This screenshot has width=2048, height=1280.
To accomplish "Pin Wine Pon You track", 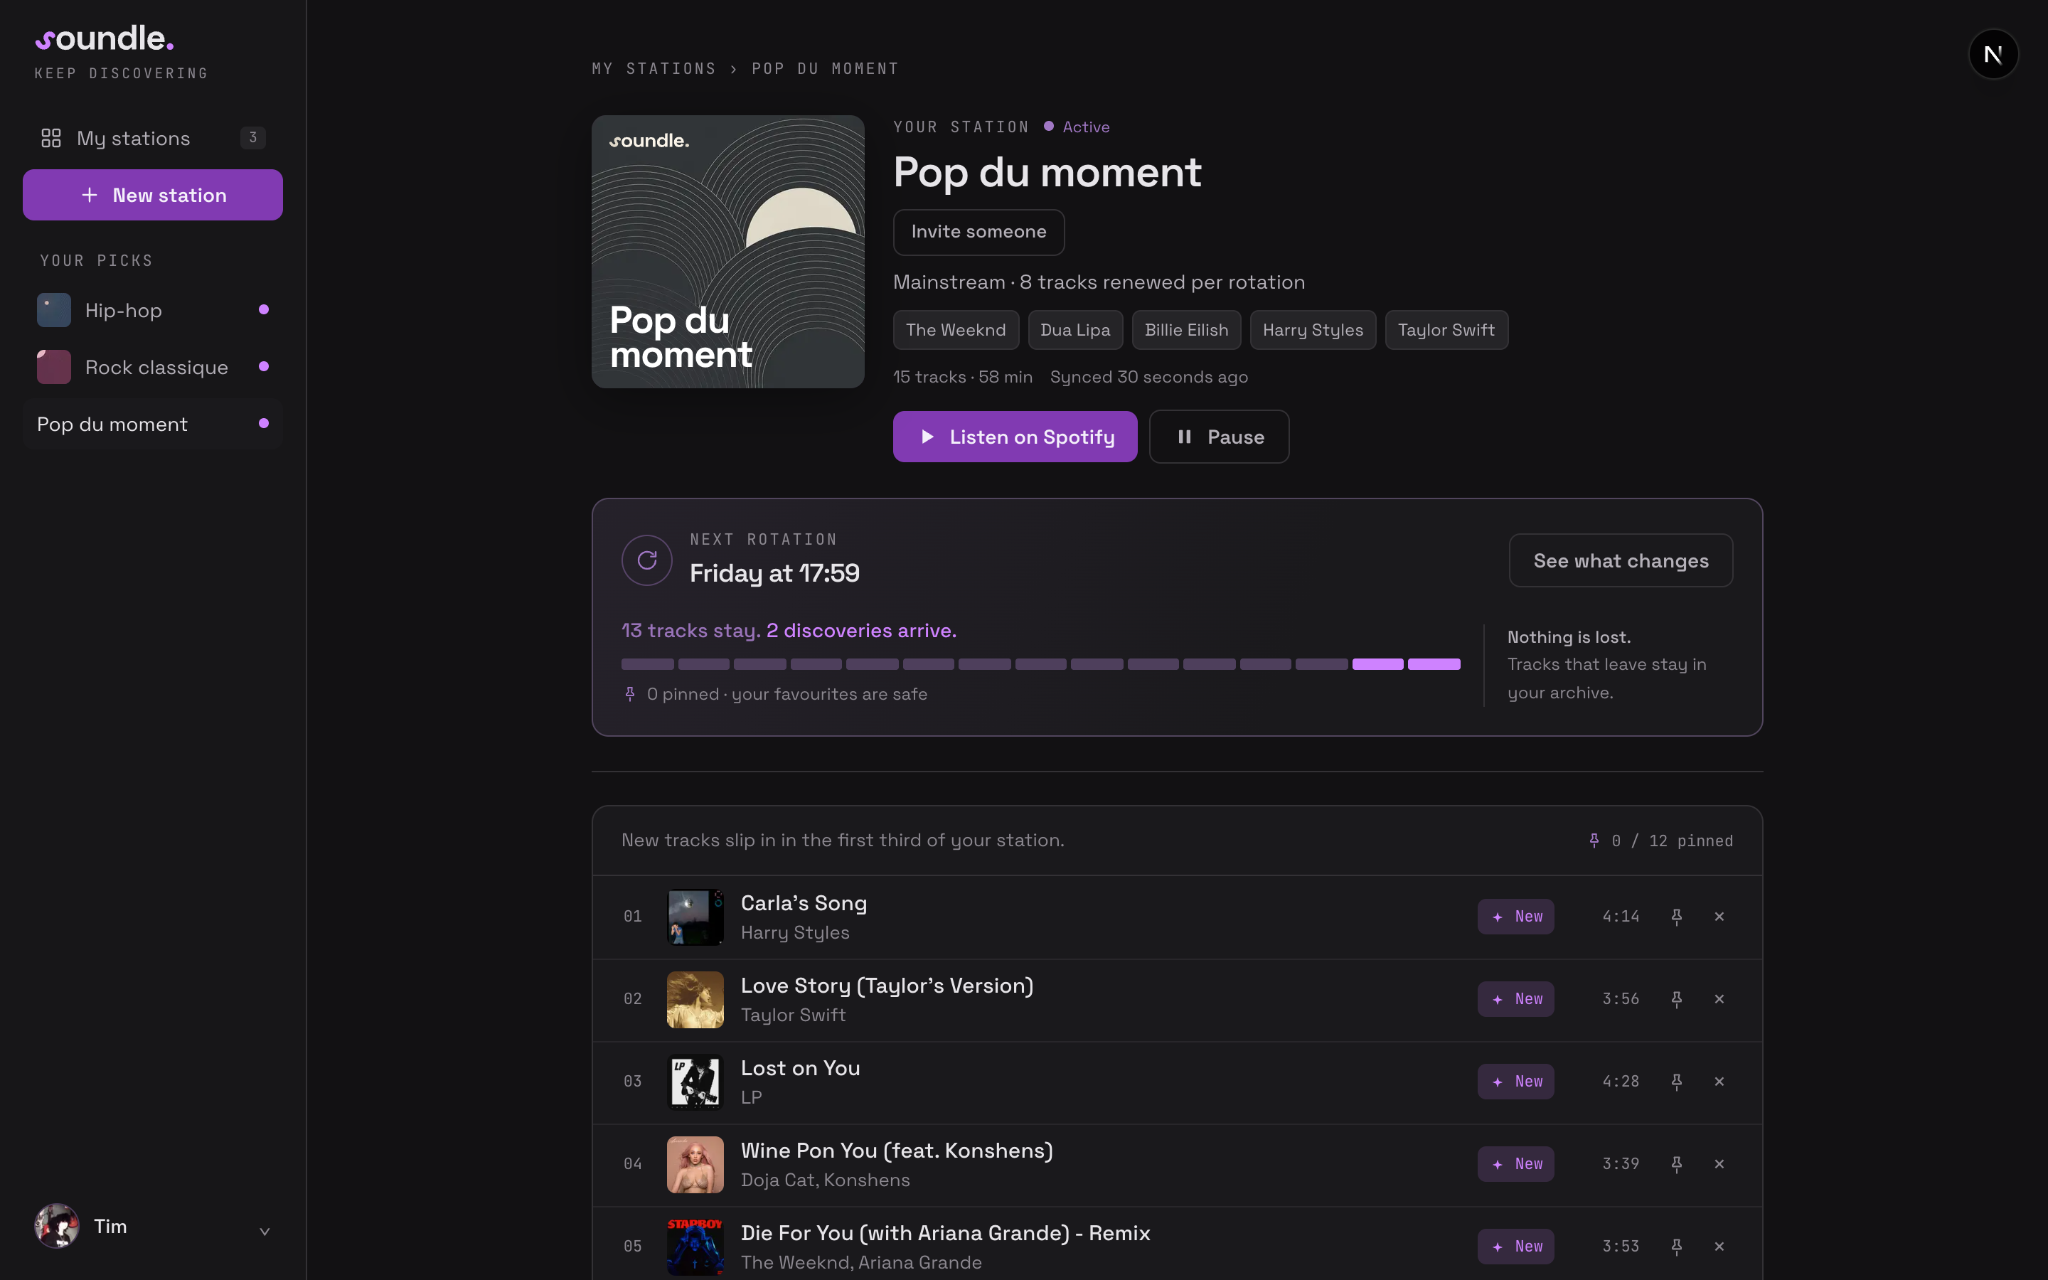I will click(x=1677, y=1164).
